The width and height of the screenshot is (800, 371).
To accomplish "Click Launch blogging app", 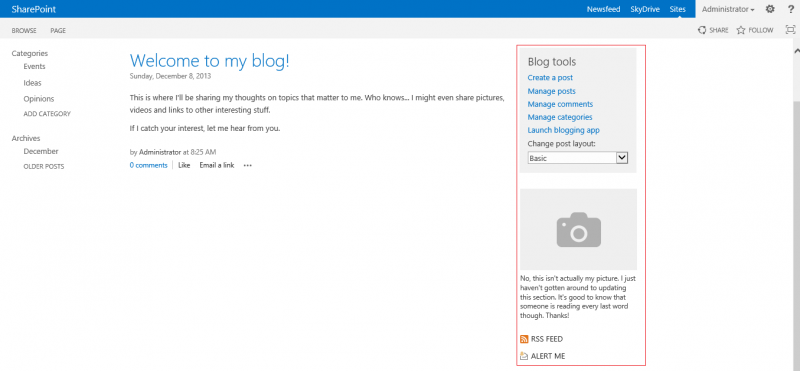I will pyautogui.click(x=563, y=130).
